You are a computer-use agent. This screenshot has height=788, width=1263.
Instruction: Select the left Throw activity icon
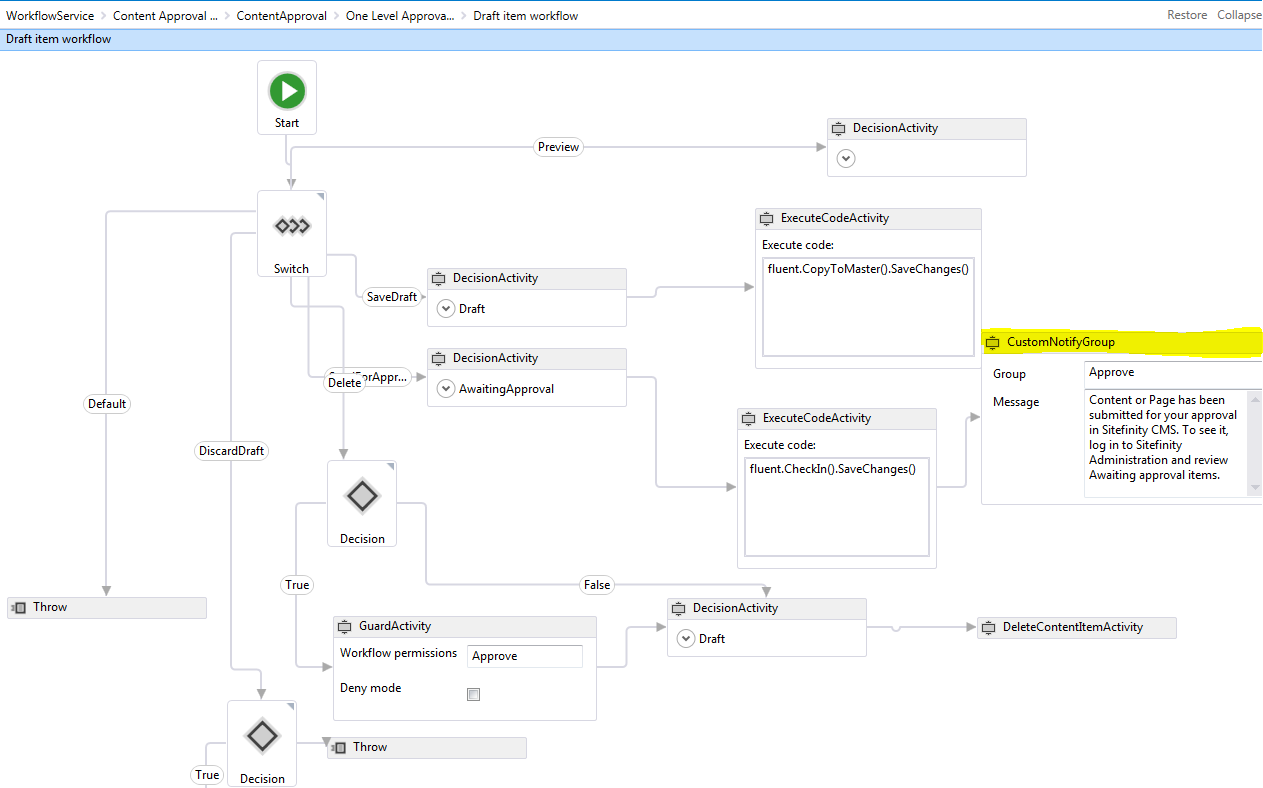(18, 608)
